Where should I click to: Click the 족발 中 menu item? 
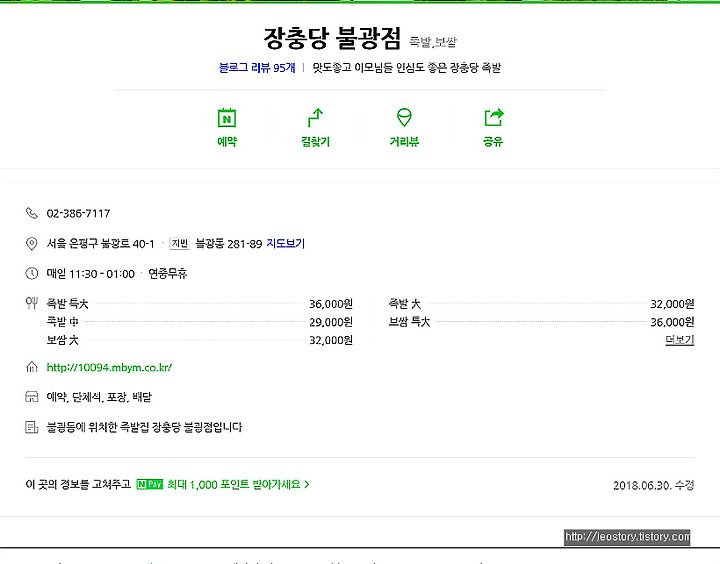click(x=62, y=321)
